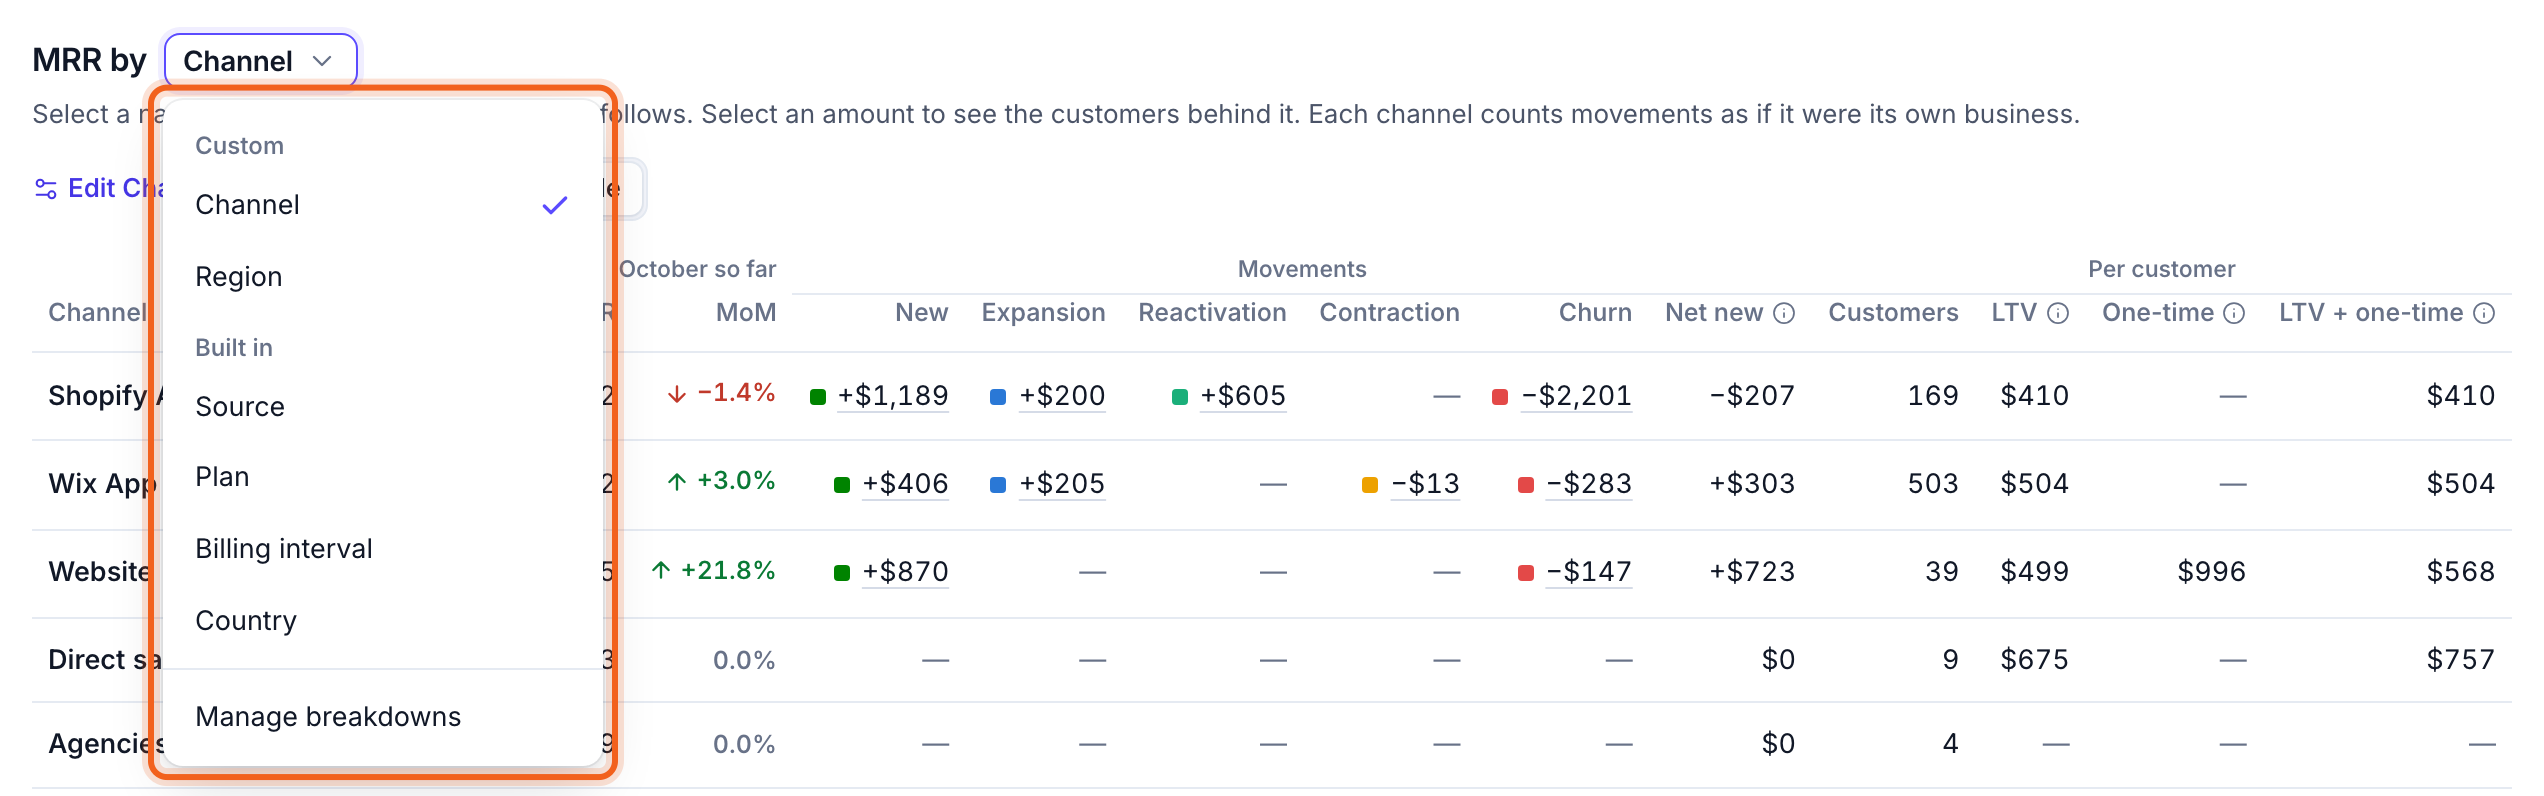Select Source from Built in list
Screen dimensions: 2544x796
(382, 407)
